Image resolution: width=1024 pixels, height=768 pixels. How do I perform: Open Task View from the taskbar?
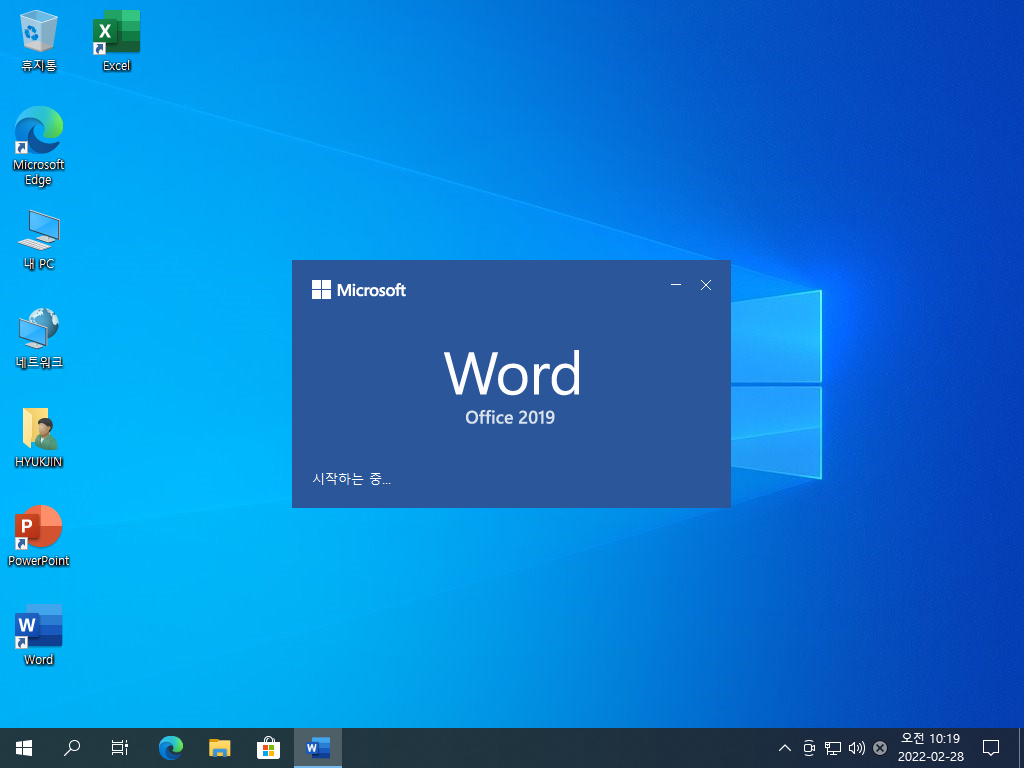click(120, 748)
